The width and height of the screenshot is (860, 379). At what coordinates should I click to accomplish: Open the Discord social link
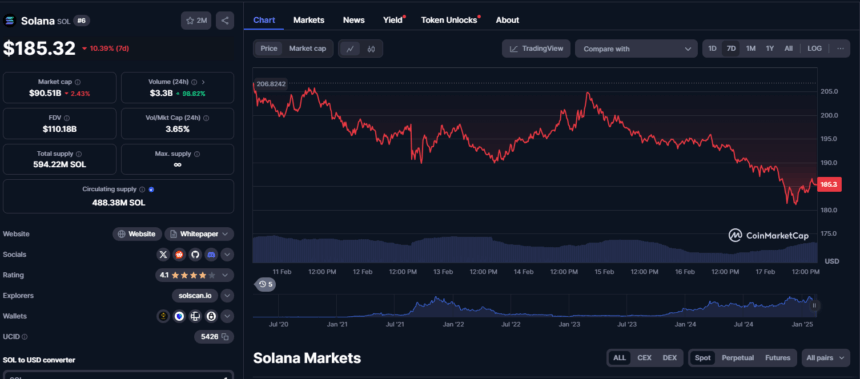[211, 254]
